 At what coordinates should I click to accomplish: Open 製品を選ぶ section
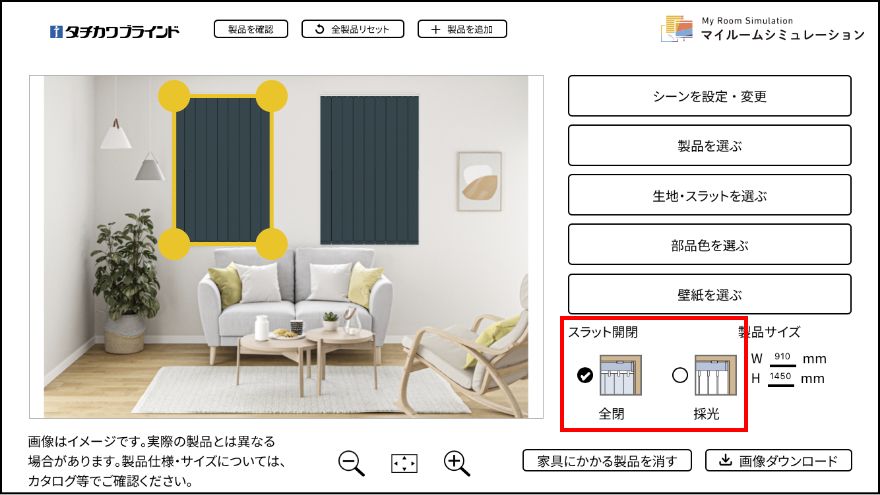[709, 145]
